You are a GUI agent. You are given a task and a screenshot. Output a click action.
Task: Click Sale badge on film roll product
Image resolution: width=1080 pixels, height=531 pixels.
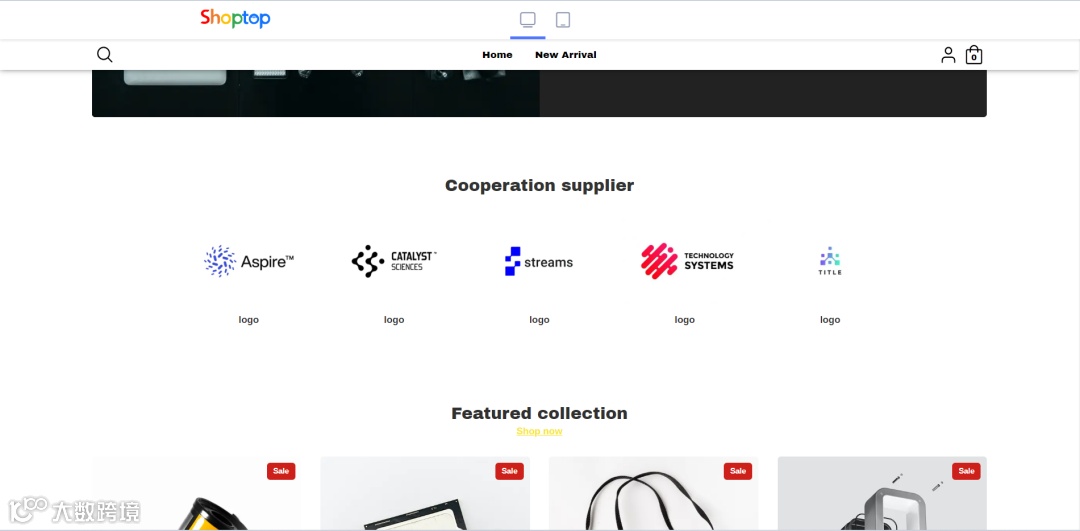click(281, 471)
